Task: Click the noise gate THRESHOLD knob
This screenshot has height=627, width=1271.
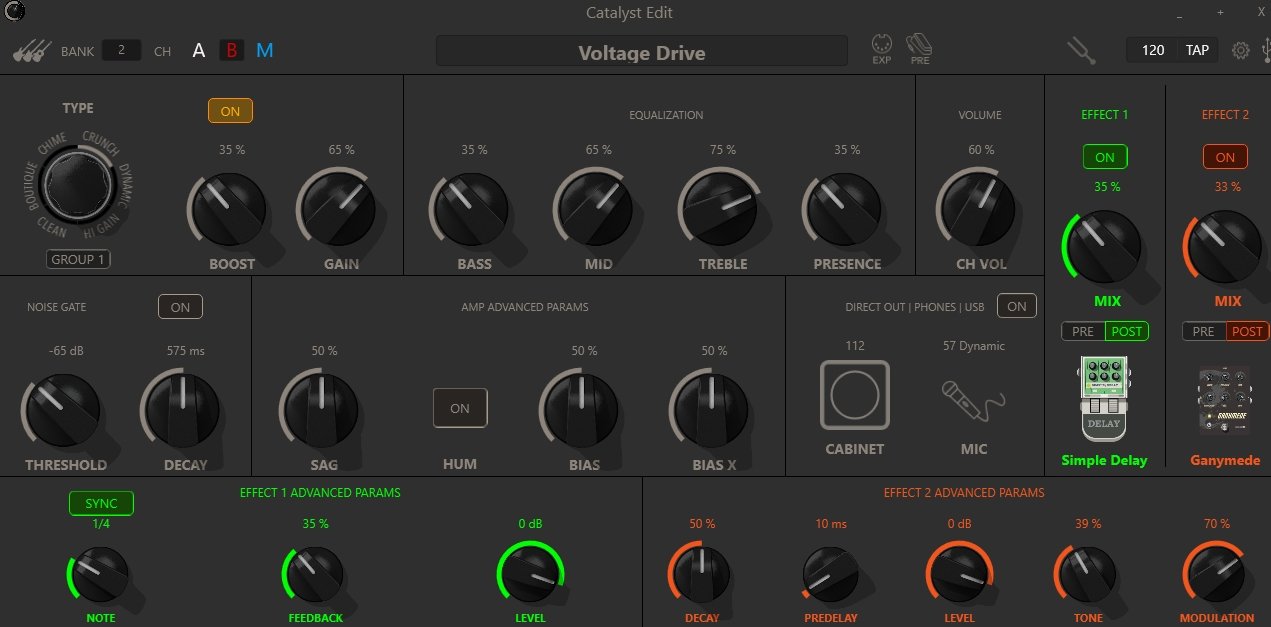Action: coord(62,412)
